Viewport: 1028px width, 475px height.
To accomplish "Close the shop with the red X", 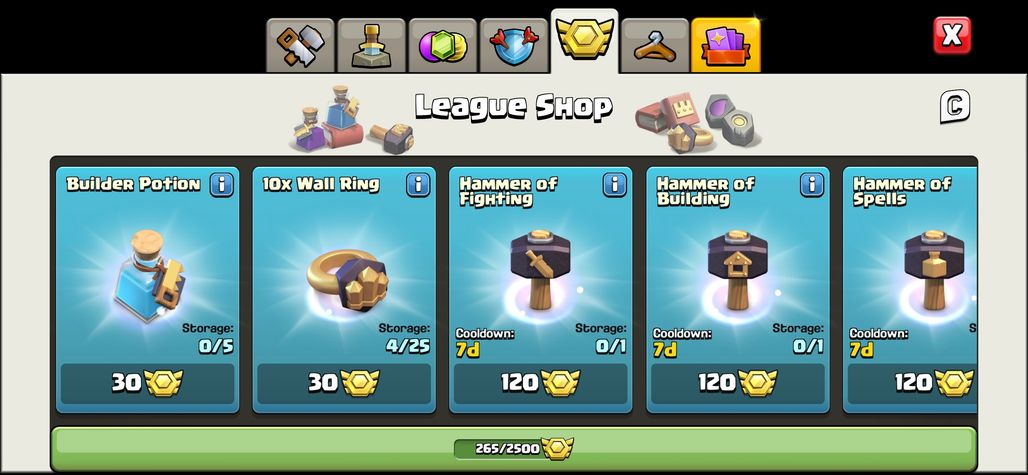I will [952, 35].
